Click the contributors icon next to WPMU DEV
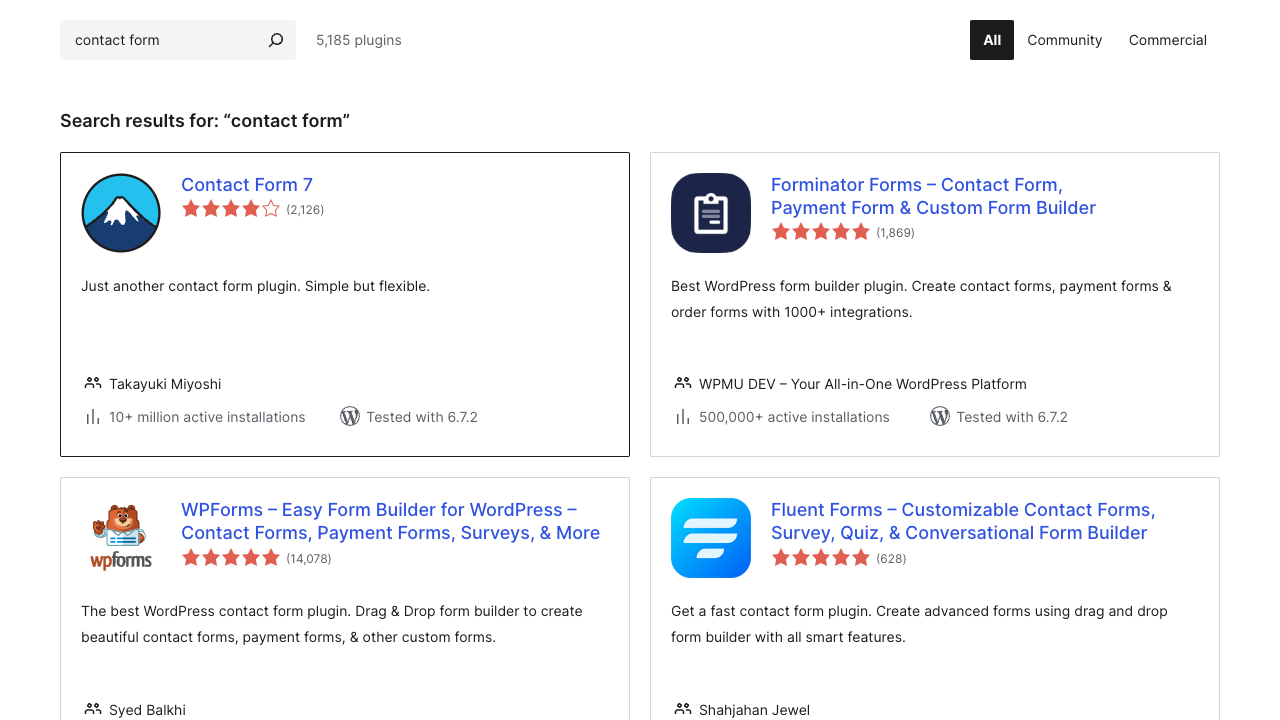Viewport: 1280px width, 720px height. pos(682,382)
